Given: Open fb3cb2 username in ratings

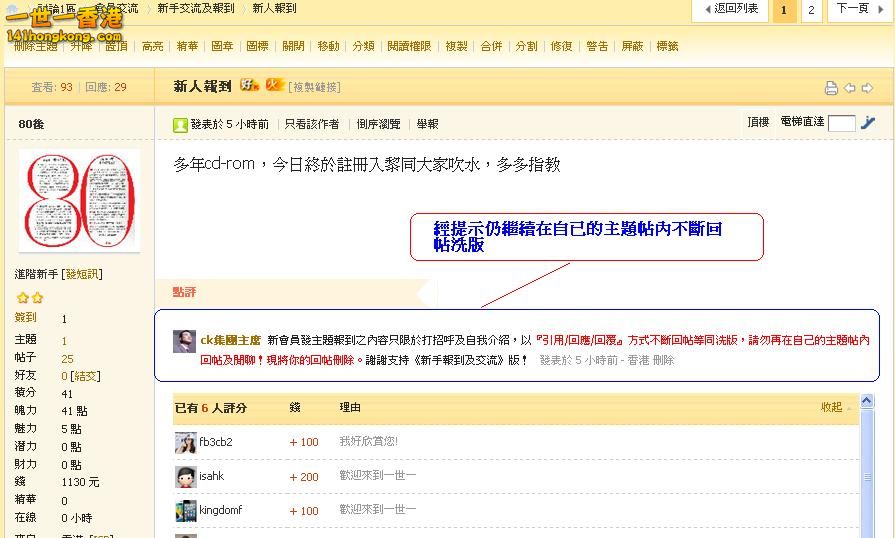Looking at the screenshot, I should click(216, 442).
